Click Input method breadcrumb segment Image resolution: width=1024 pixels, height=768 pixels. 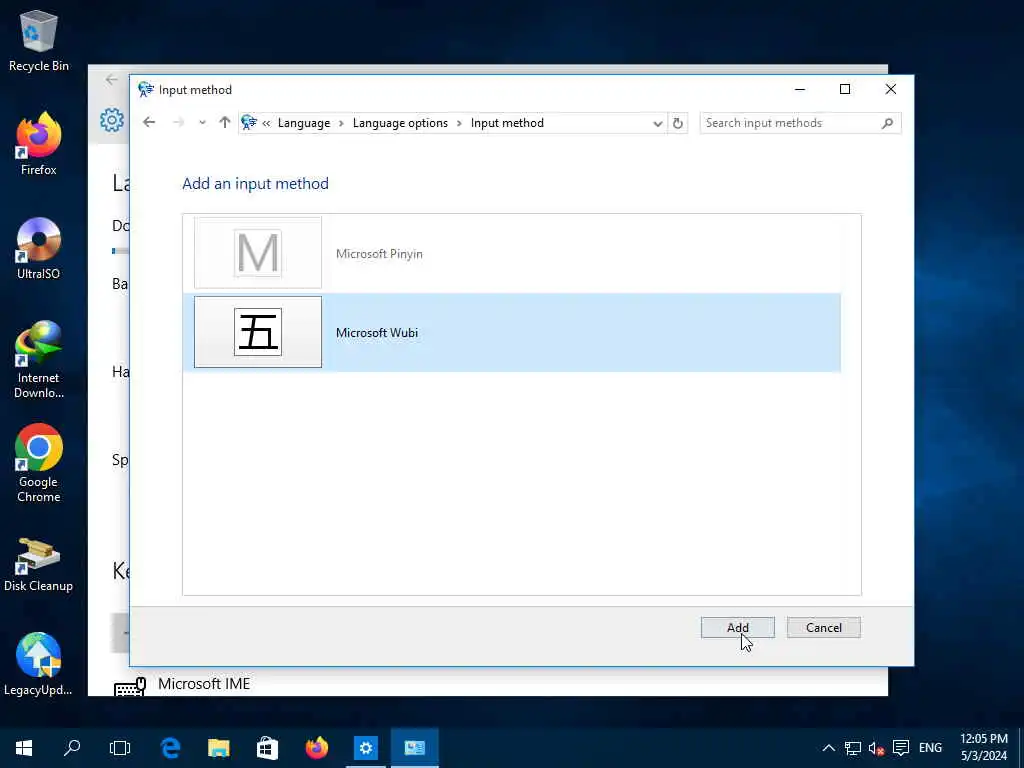tap(507, 123)
